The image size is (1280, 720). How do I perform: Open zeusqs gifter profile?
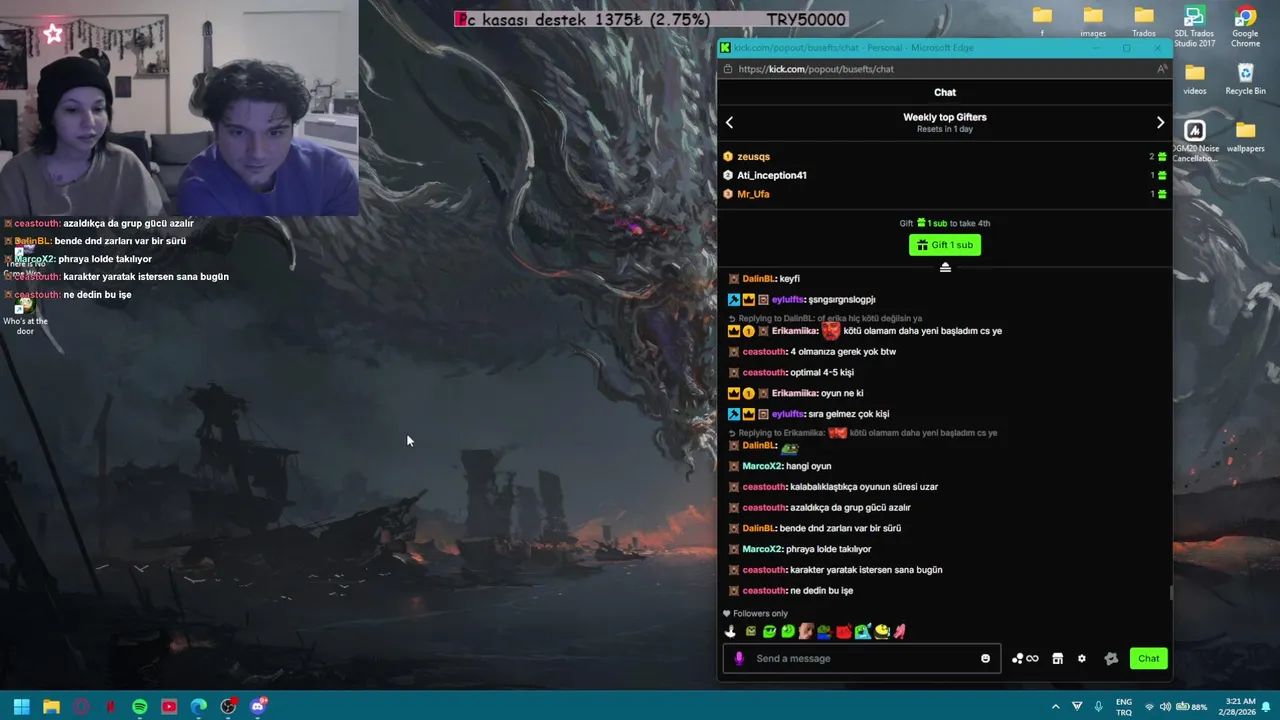(x=753, y=157)
